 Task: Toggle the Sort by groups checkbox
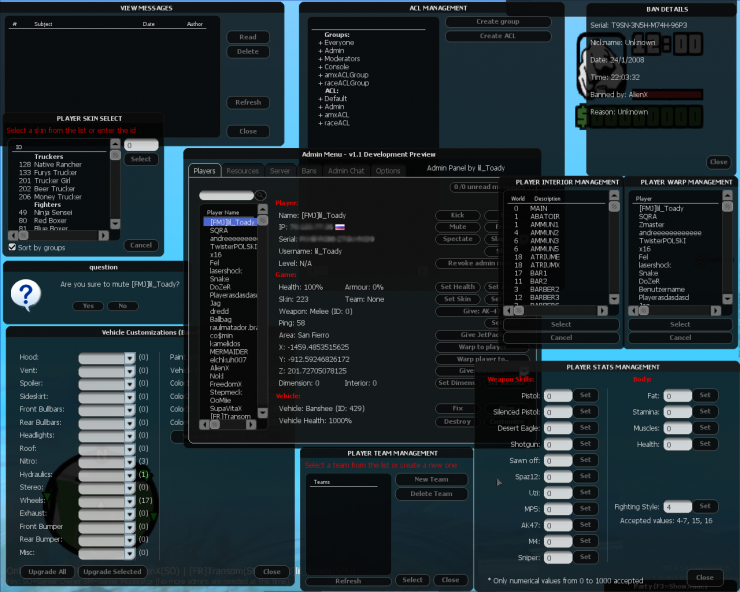tap(12, 246)
